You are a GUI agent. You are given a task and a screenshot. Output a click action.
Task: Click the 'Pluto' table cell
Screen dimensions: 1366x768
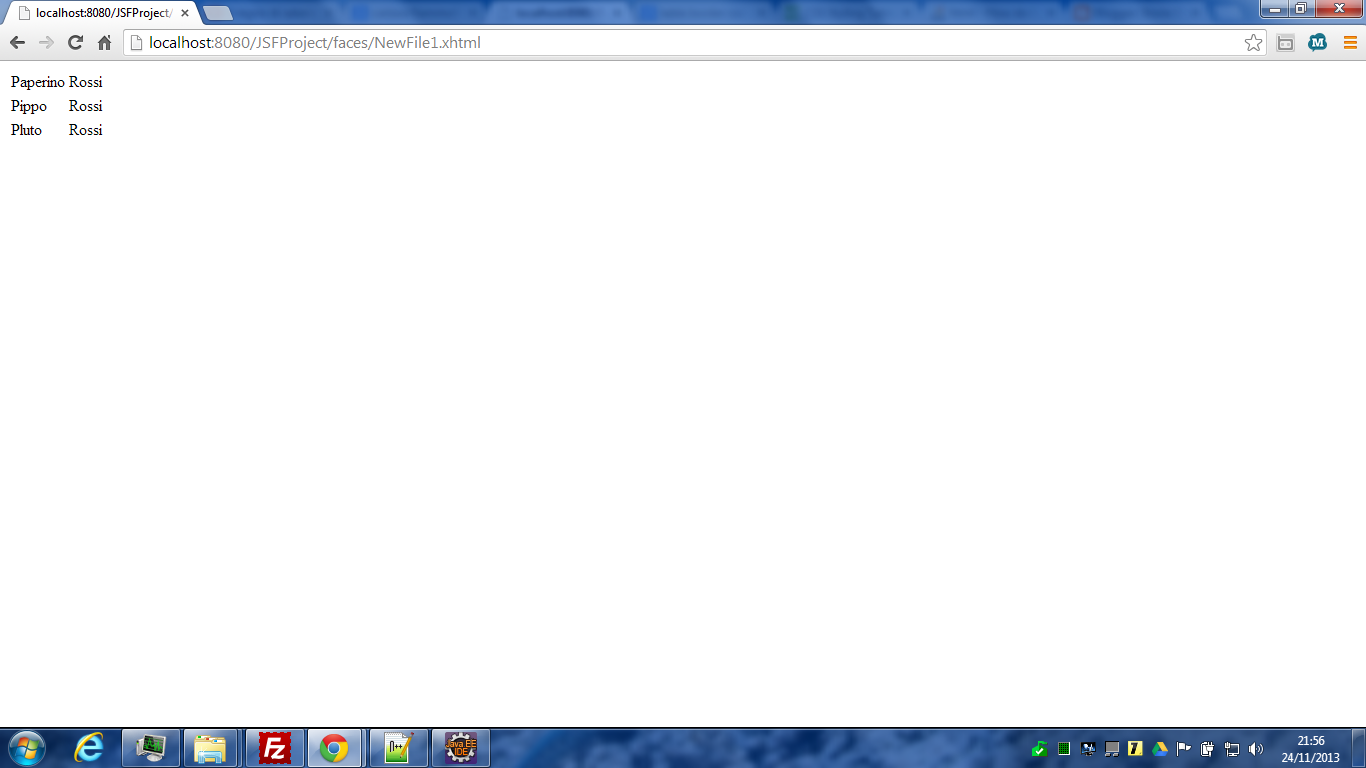(x=27, y=130)
